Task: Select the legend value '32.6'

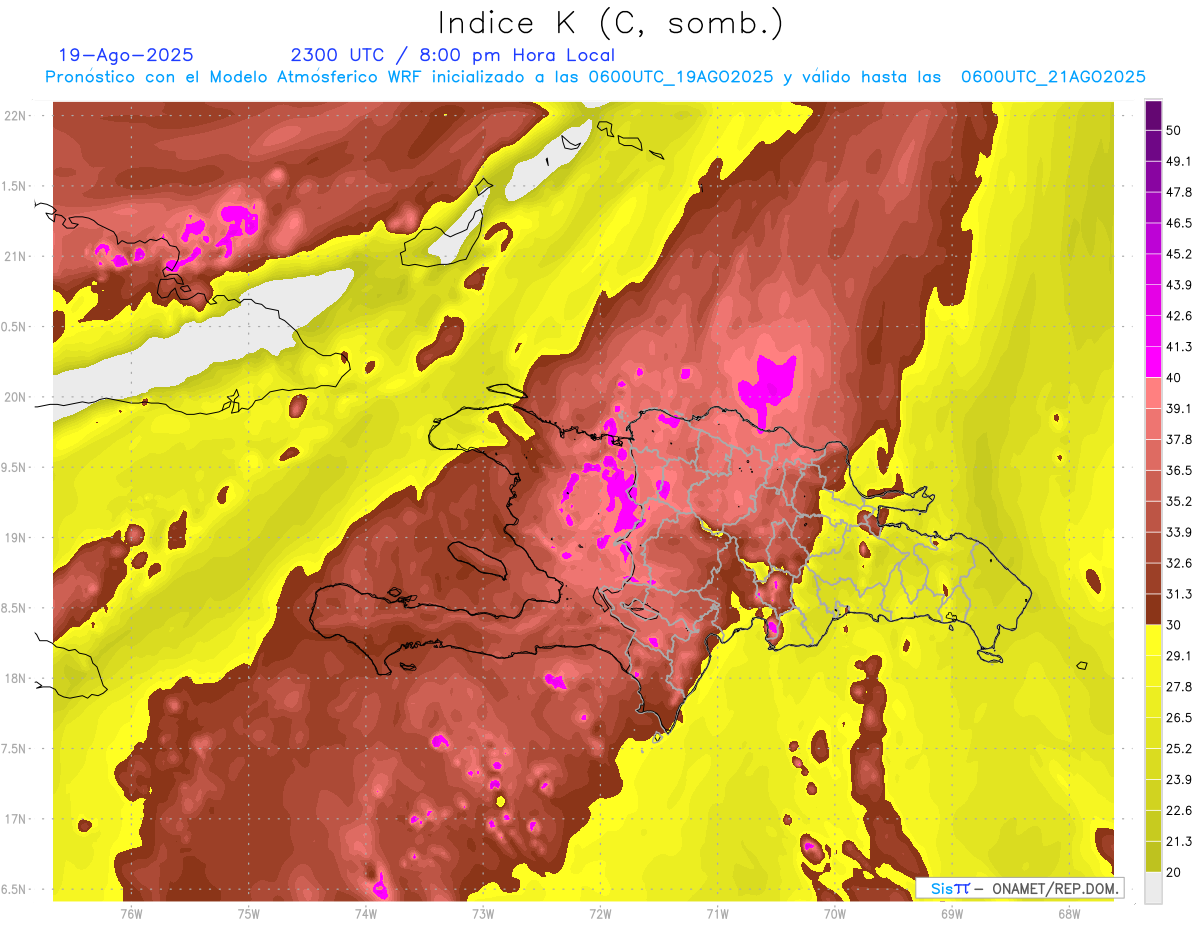Action: (1179, 564)
